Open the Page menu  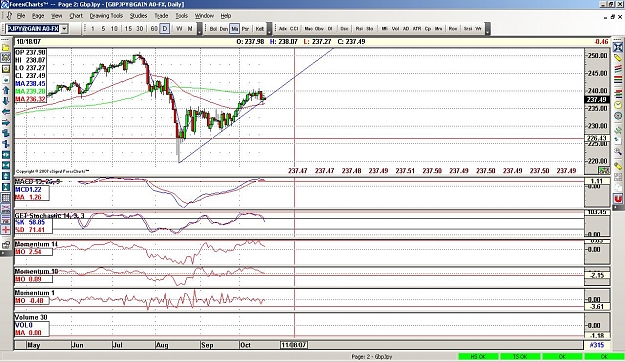coord(38,16)
